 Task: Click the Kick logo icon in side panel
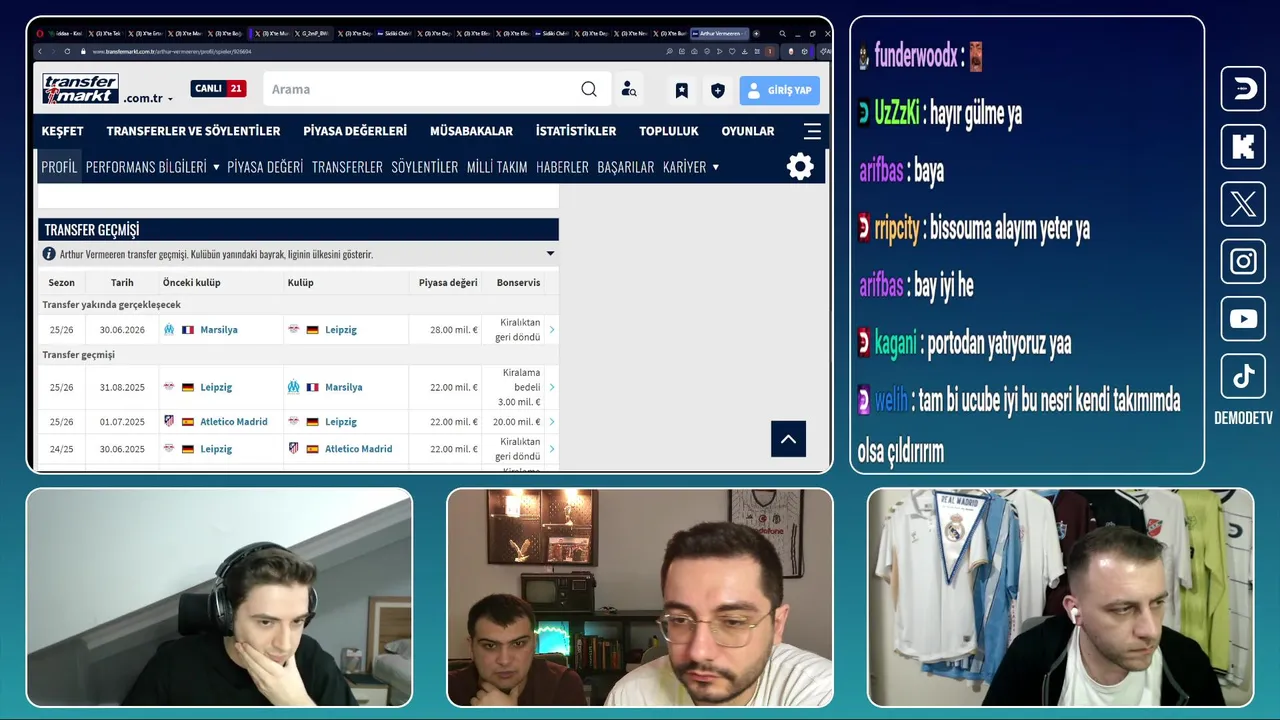click(1243, 147)
